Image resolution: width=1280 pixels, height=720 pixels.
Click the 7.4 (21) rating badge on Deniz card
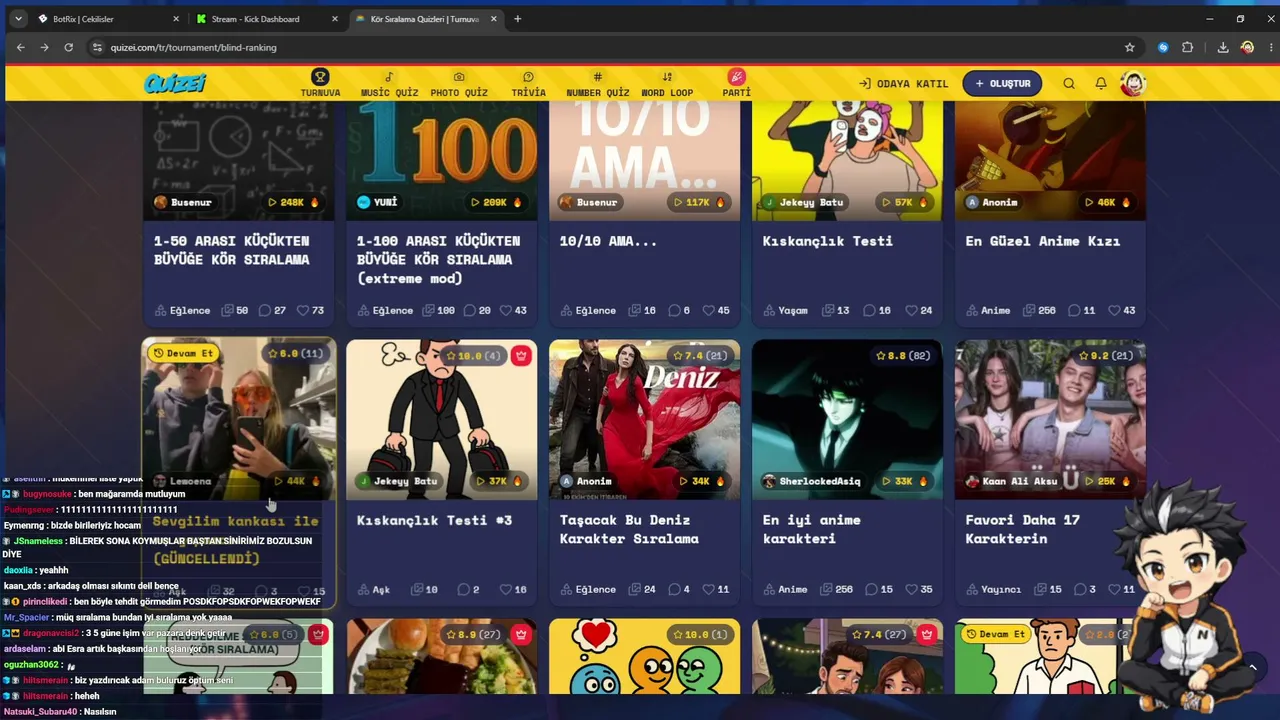[x=699, y=356]
